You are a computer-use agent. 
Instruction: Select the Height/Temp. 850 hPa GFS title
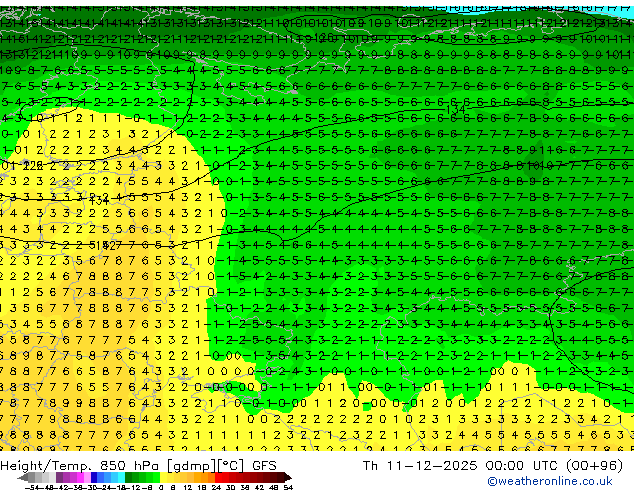click(x=138, y=466)
